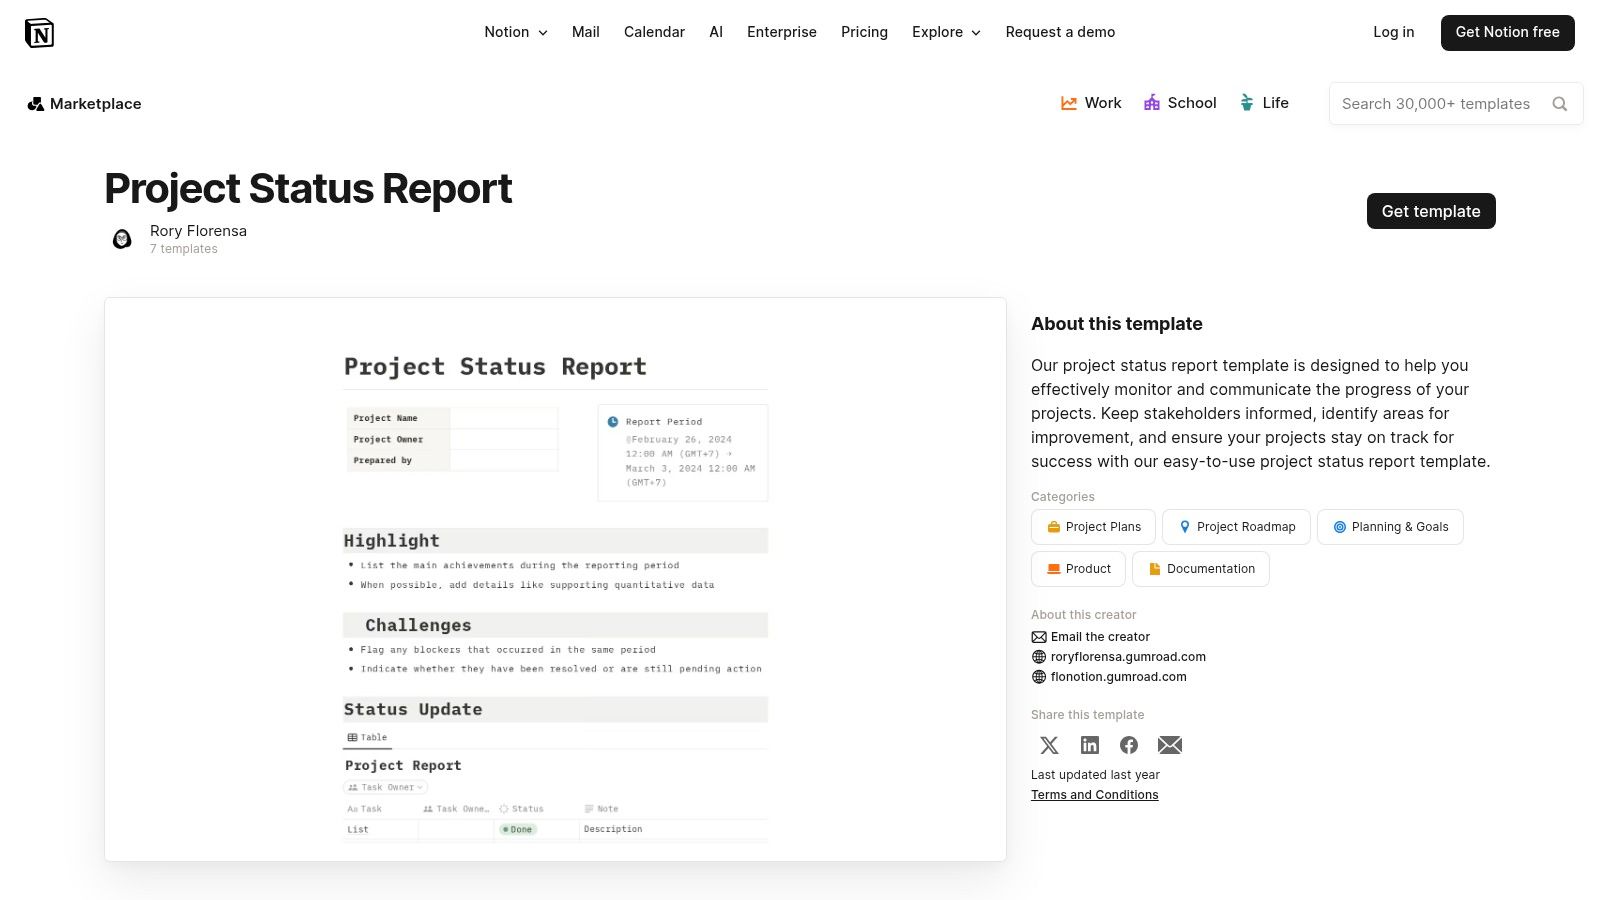Viewport: 1600px width, 900px height.
Task: Share the template on Facebook
Action: coord(1129,745)
